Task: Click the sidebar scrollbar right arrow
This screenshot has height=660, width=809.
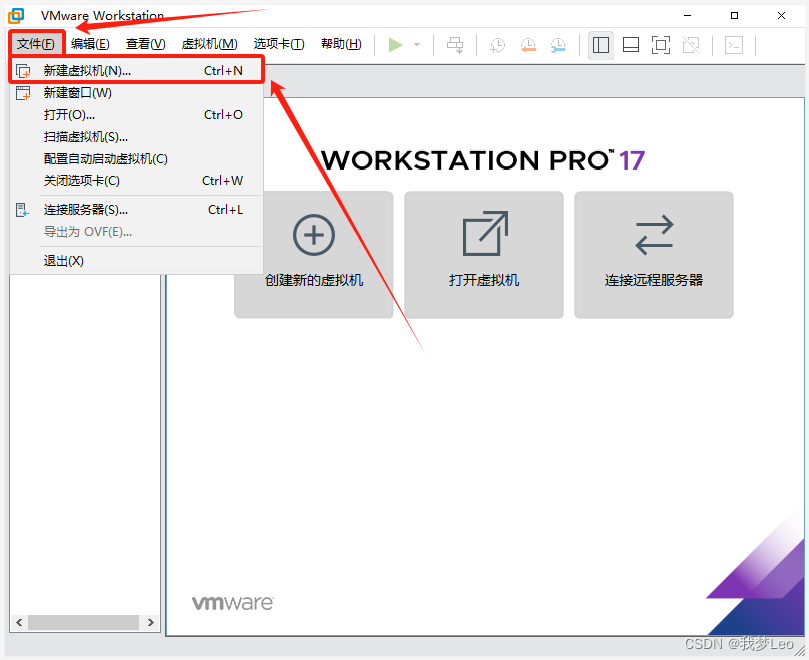Action: (151, 622)
